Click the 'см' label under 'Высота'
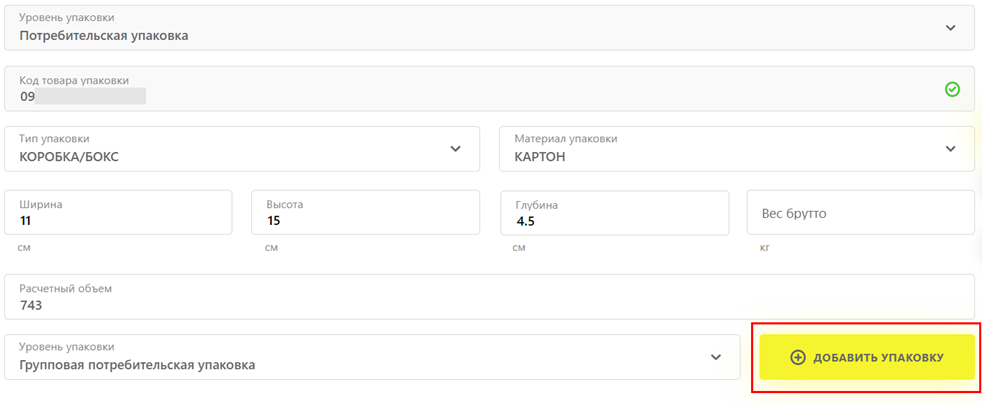Screen dimensions: 982x405 271,249
